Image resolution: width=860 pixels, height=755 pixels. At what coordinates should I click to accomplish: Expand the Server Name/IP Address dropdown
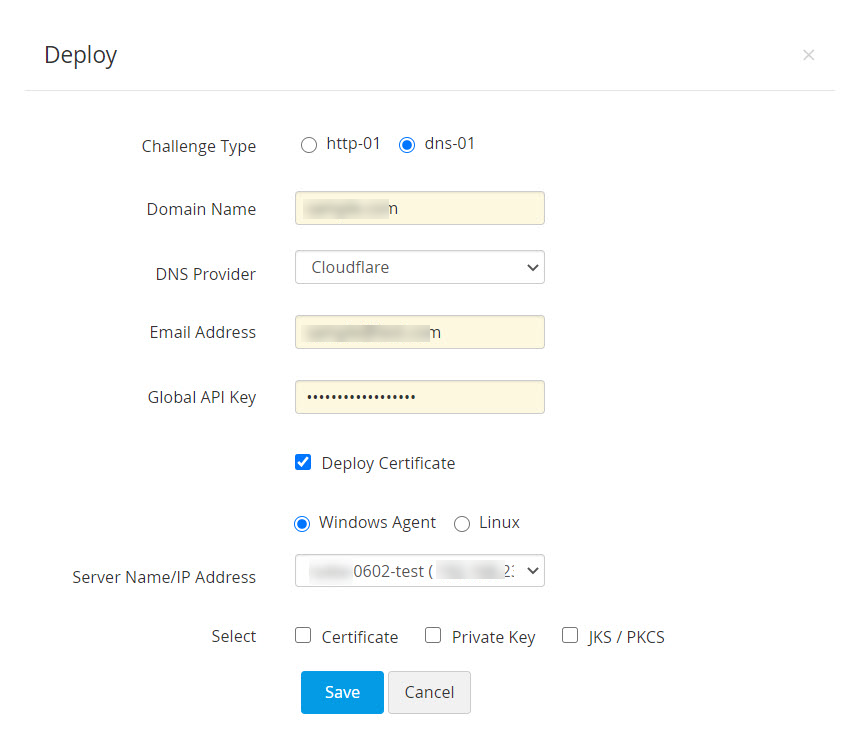[419, 570]
